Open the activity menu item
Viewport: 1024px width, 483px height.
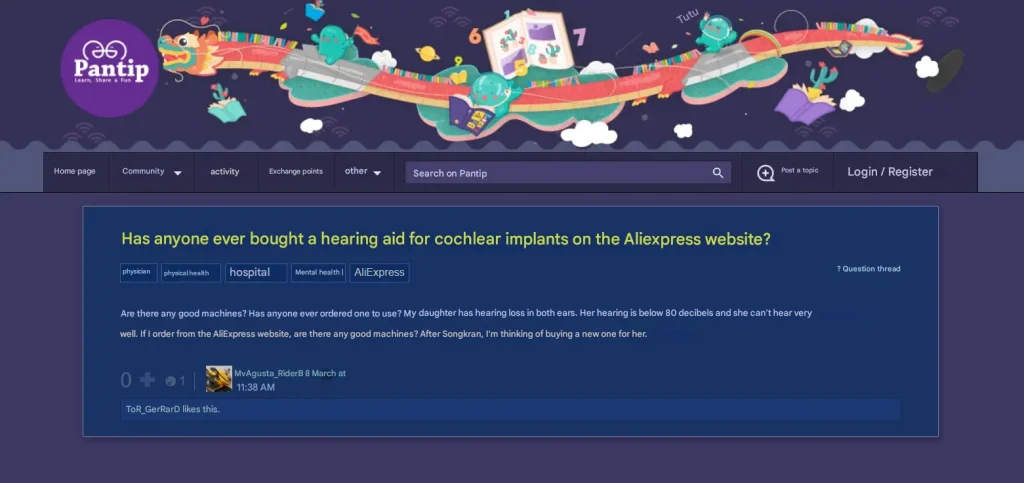[225, 172]
